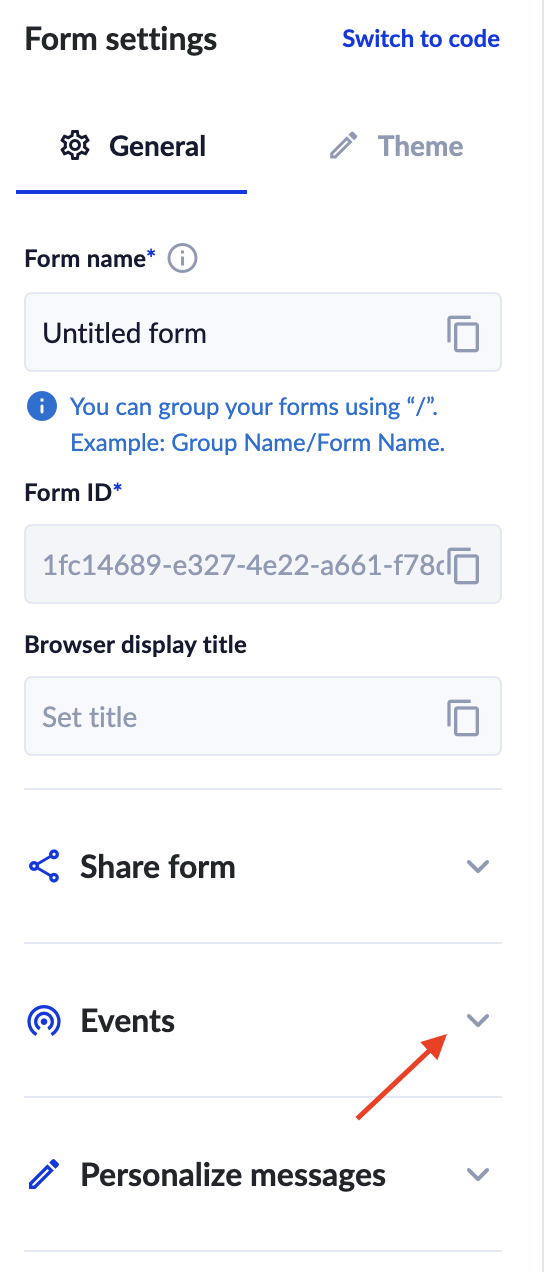Click the Form name info icon
This screenshot has height=1272, width=544.
[182, 259]
